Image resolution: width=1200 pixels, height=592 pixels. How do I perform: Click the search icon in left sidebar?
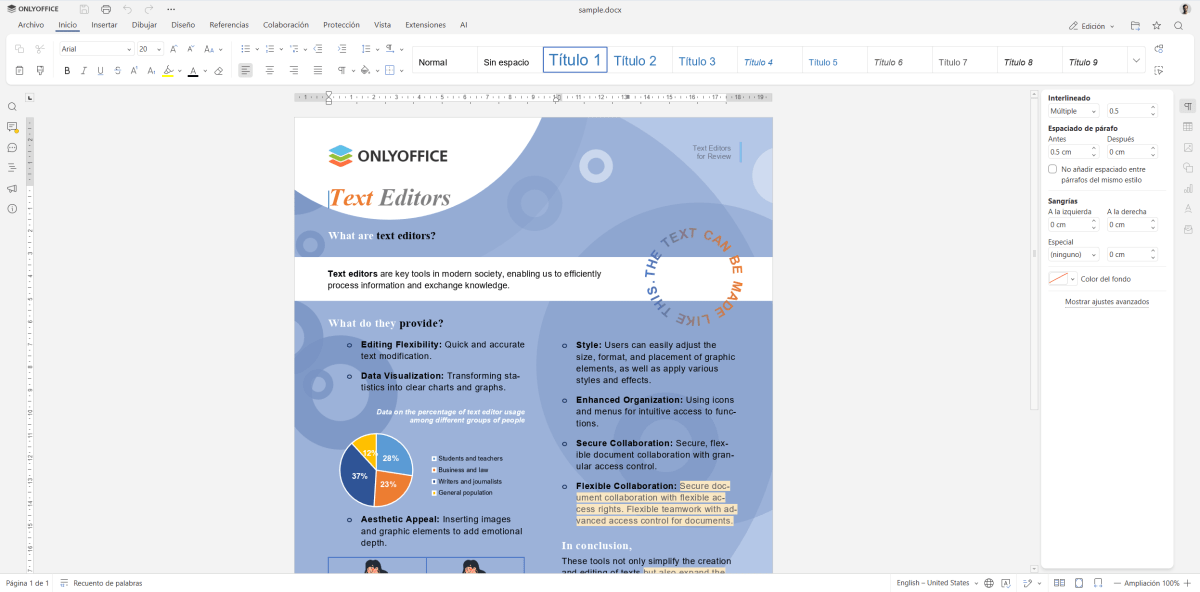click(12, 107)
